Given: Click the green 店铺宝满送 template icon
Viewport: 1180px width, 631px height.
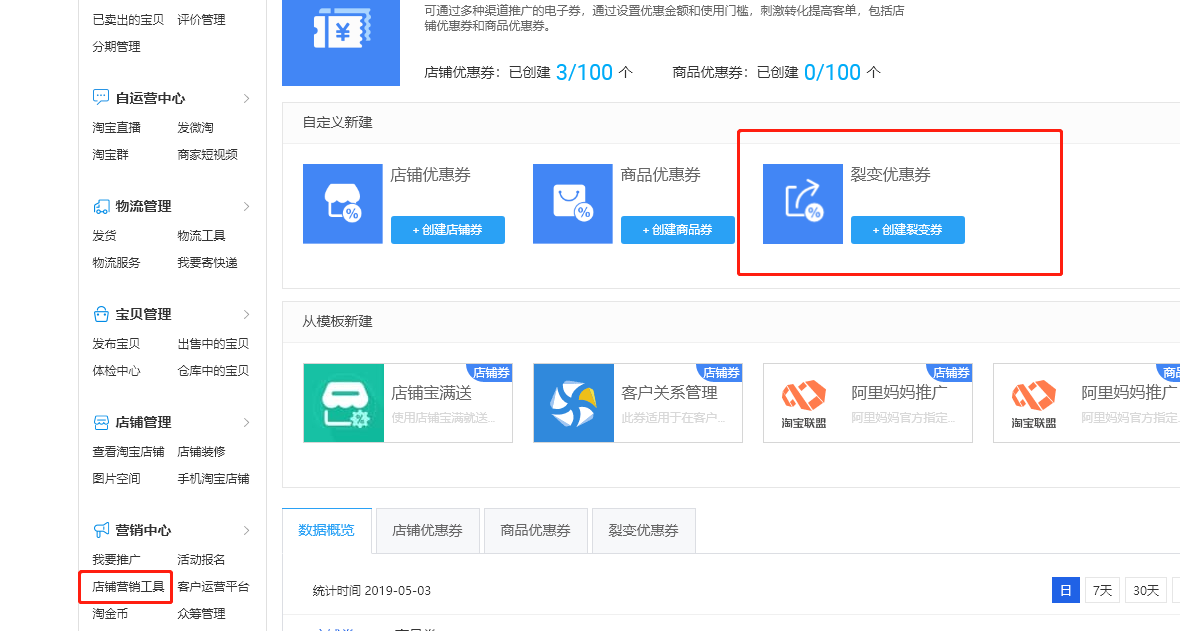Looking at the screenshot, I should pyautogui.click(x=343, y=403).
